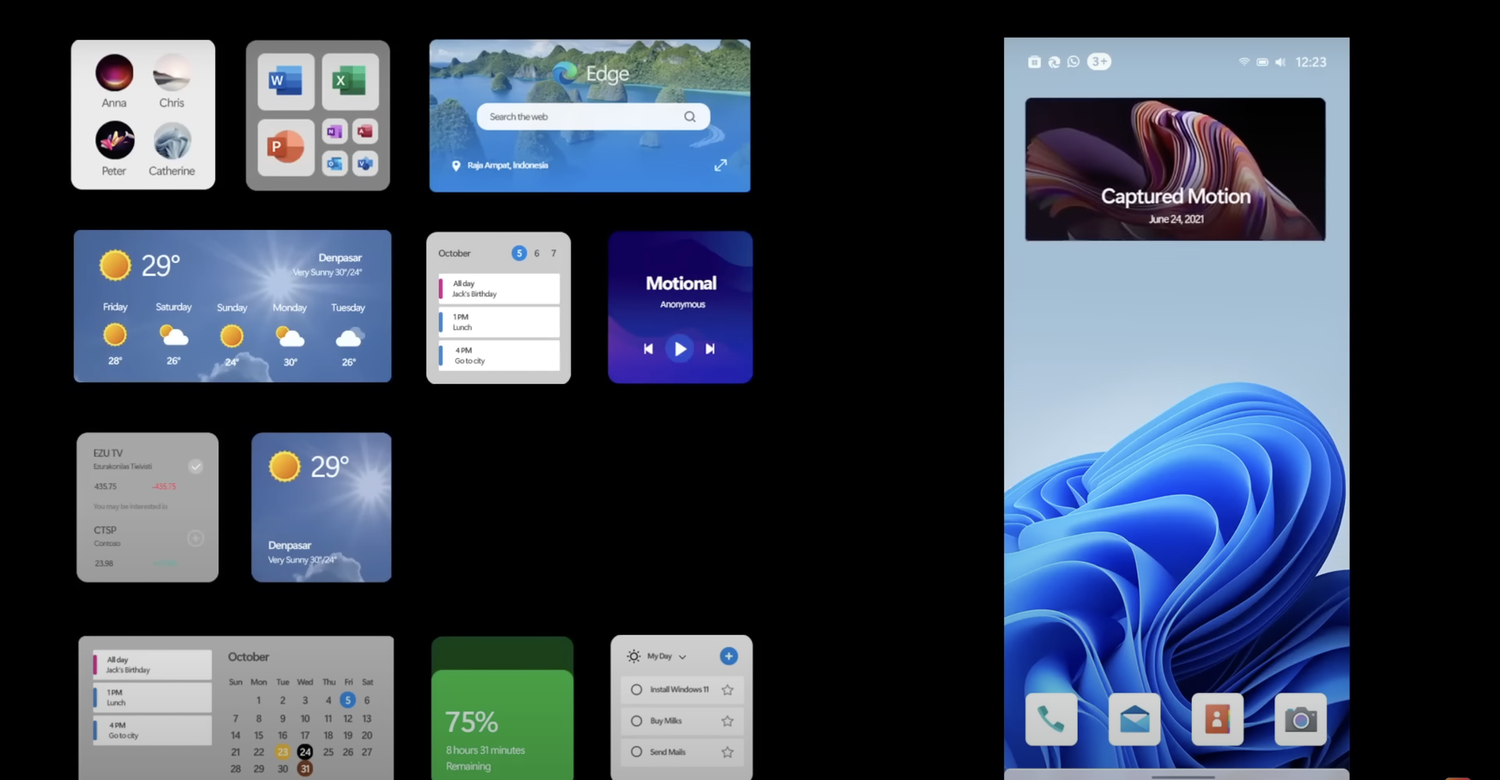Open the PowerPoint app icon
The image size is (1500, 780).
[x=285, y=147]
